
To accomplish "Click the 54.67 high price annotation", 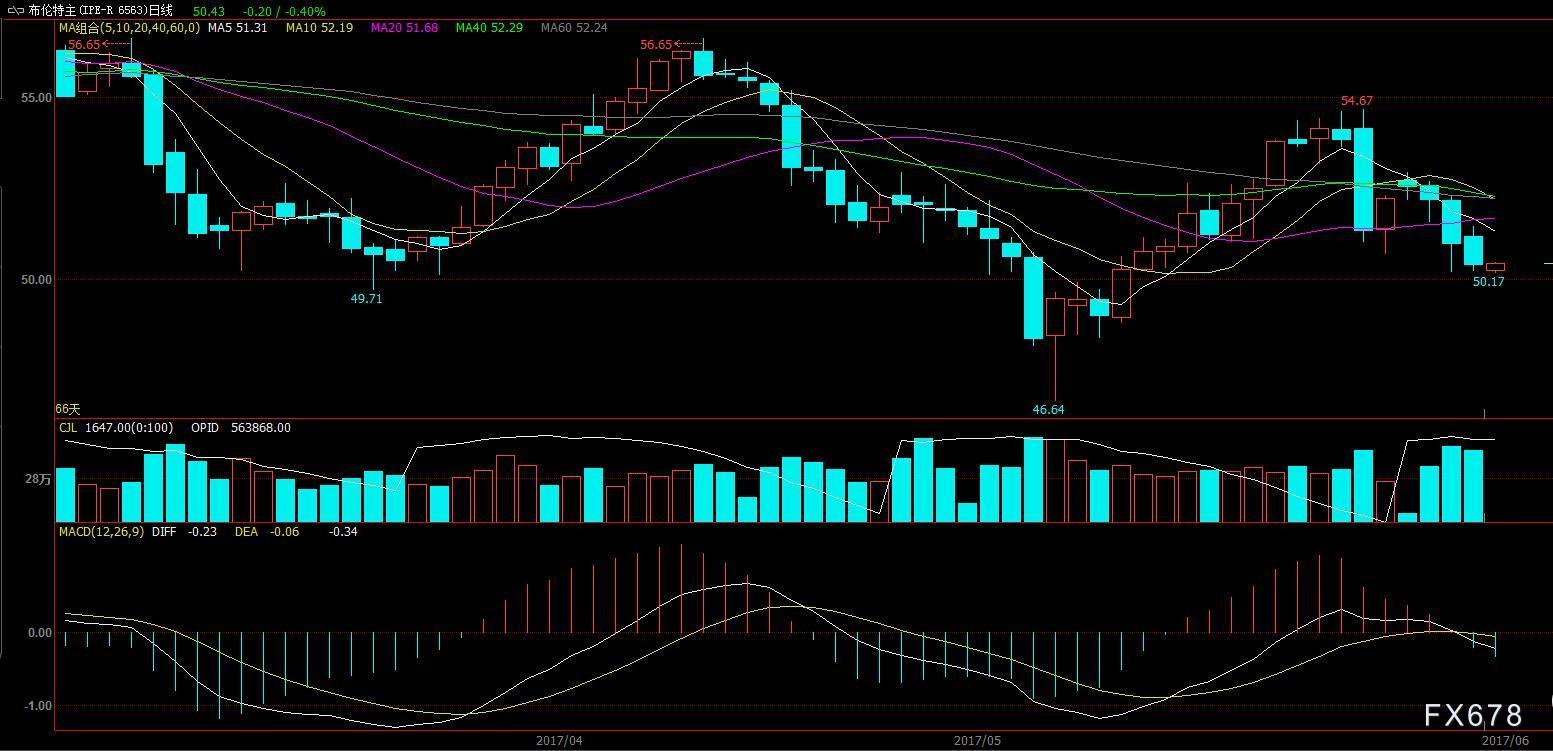I will (1356, 101).
